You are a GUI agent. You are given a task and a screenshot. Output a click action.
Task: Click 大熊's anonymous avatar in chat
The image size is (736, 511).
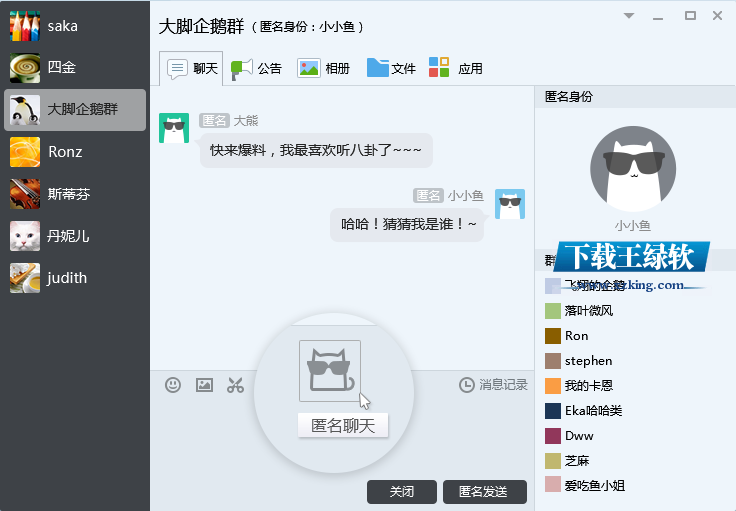(174, 128)
